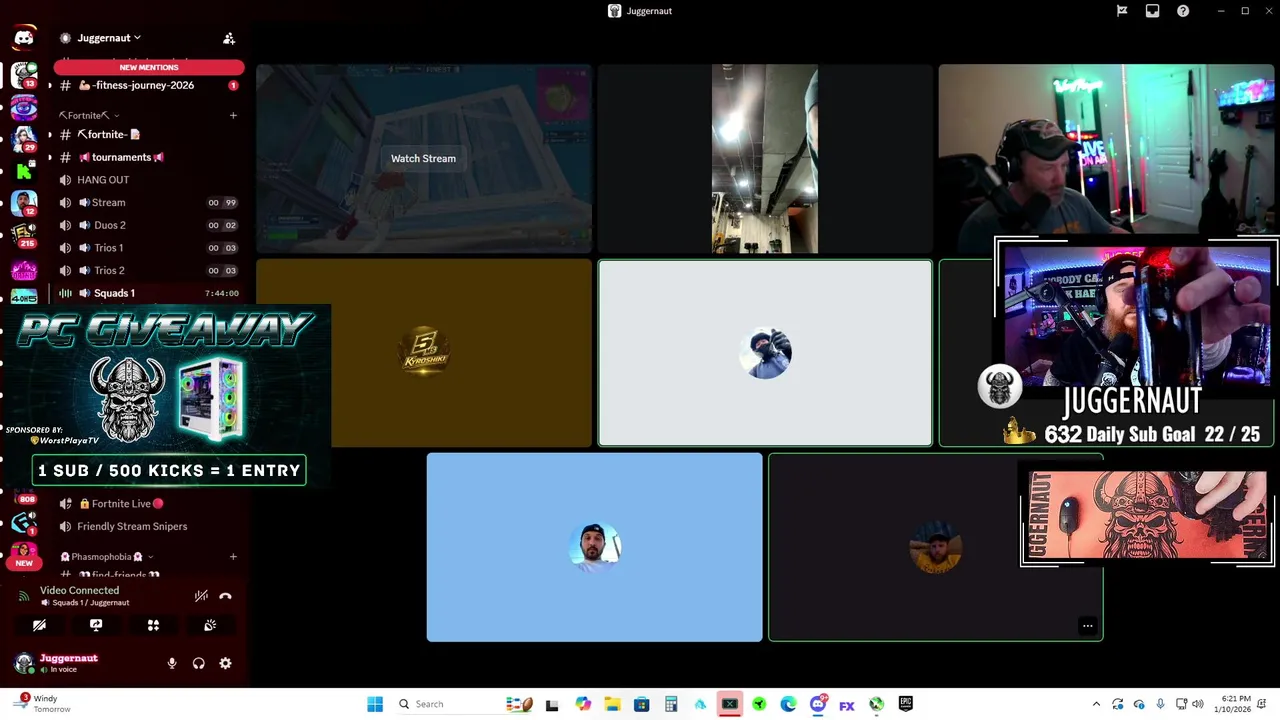The height and width of the screenshot is (720, 1280).
Task: Expand threads arrow beside fitness-journey-2026
Action: pos(50,85)
